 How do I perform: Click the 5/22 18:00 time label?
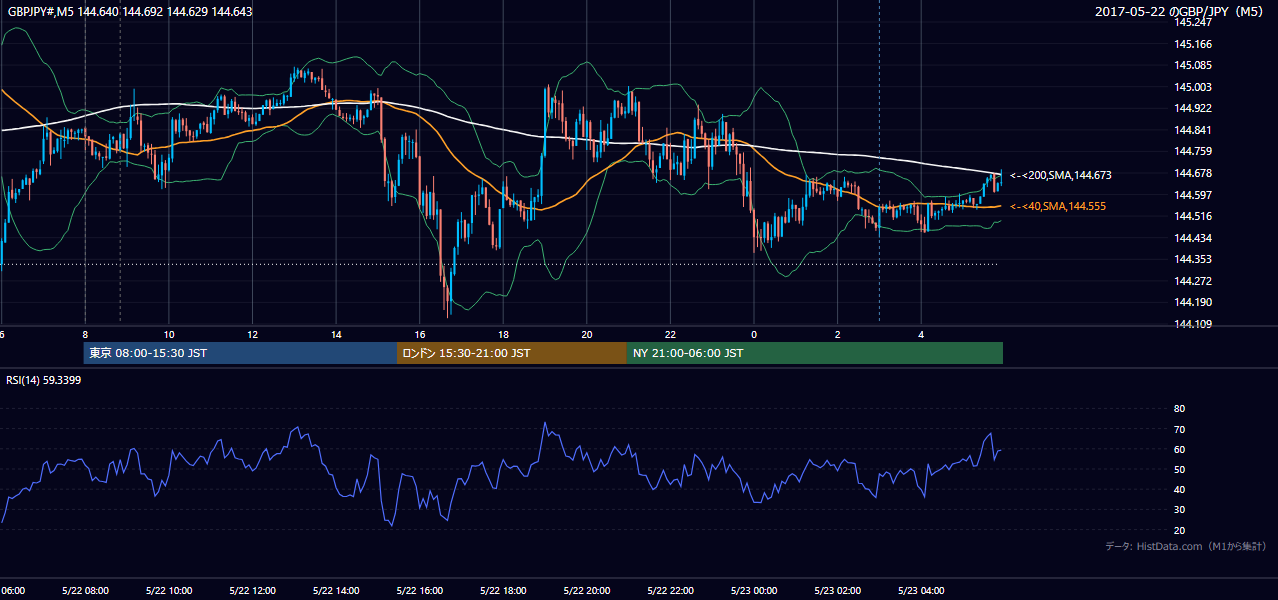[503, 590]
